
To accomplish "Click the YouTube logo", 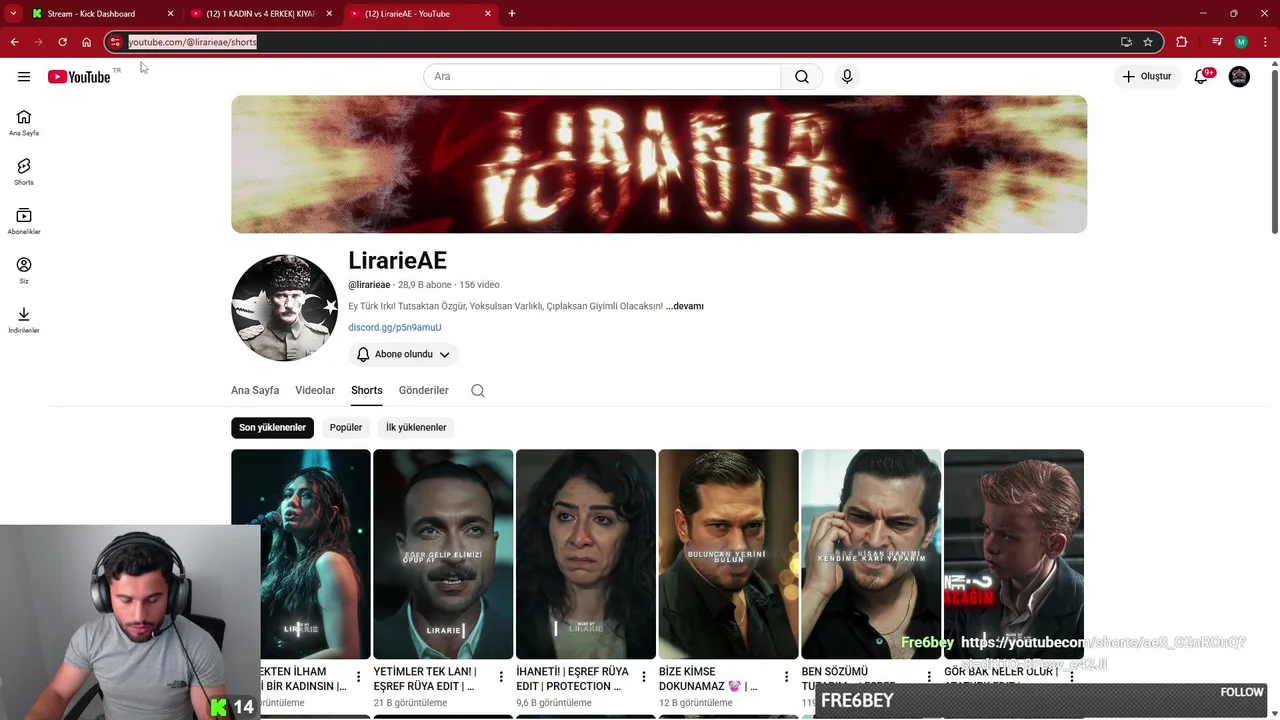I will pyautogui.click(x=79, y=77).
